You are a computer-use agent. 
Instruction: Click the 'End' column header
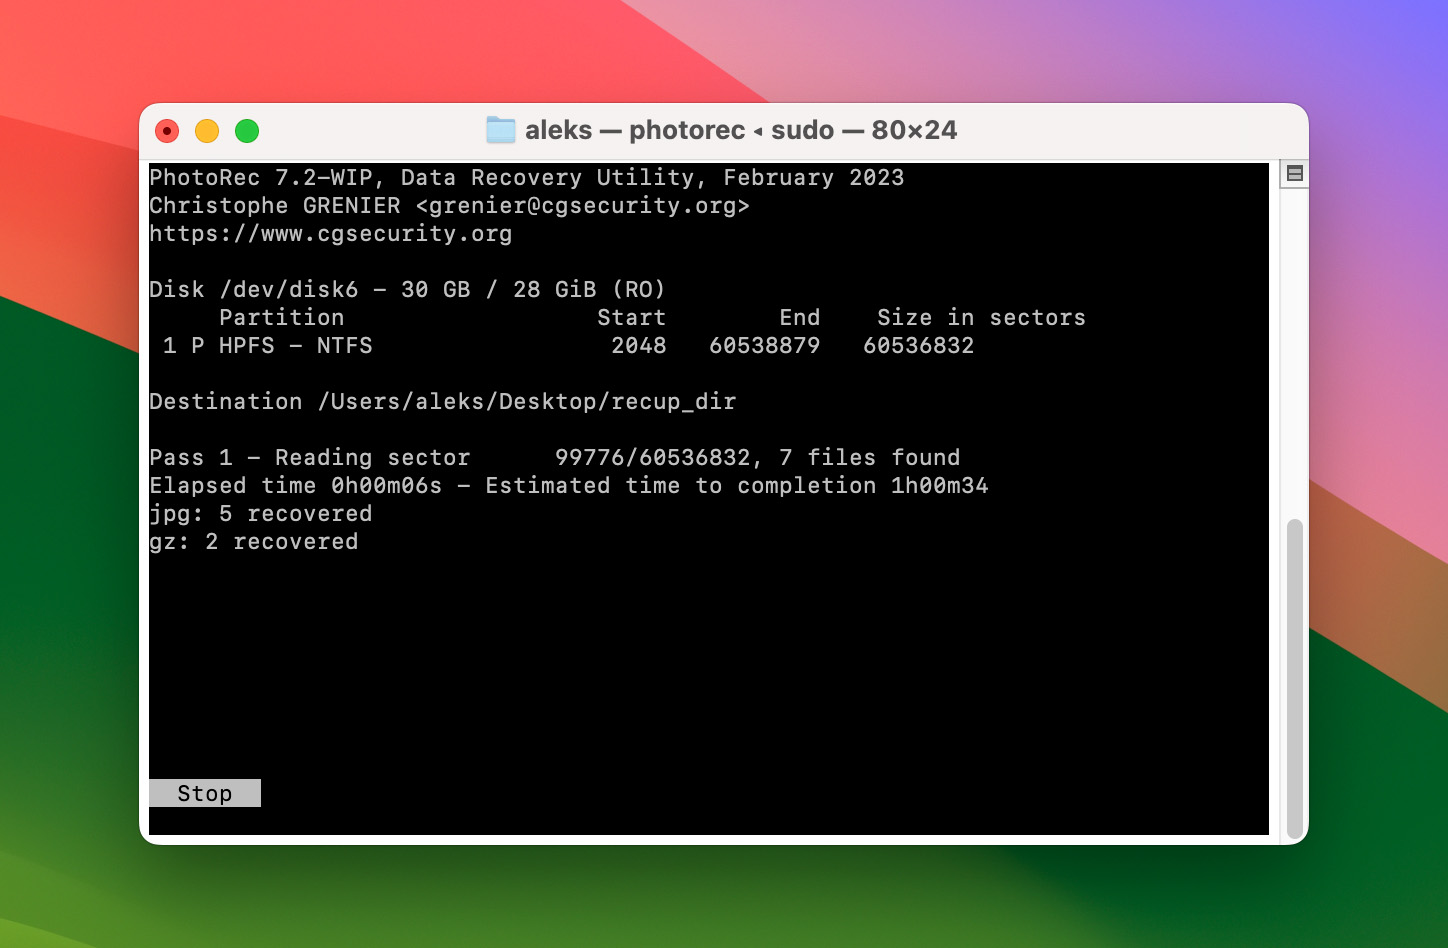[x=800, y=318]
